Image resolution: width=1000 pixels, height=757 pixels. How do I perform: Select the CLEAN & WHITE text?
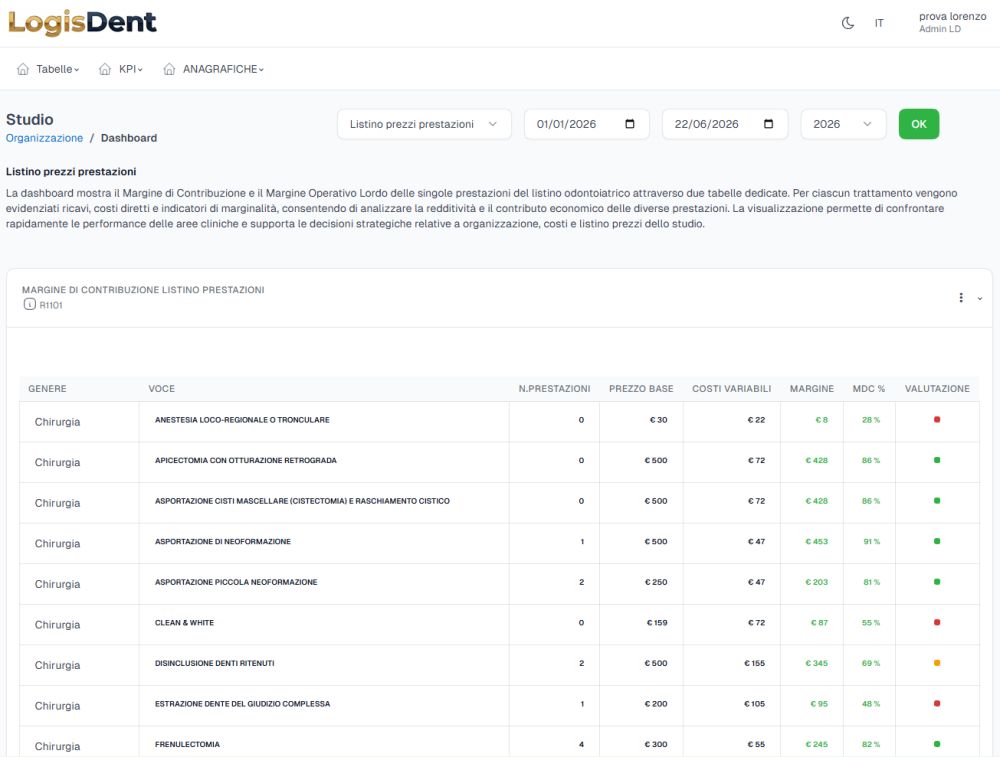tap(184, 622)
